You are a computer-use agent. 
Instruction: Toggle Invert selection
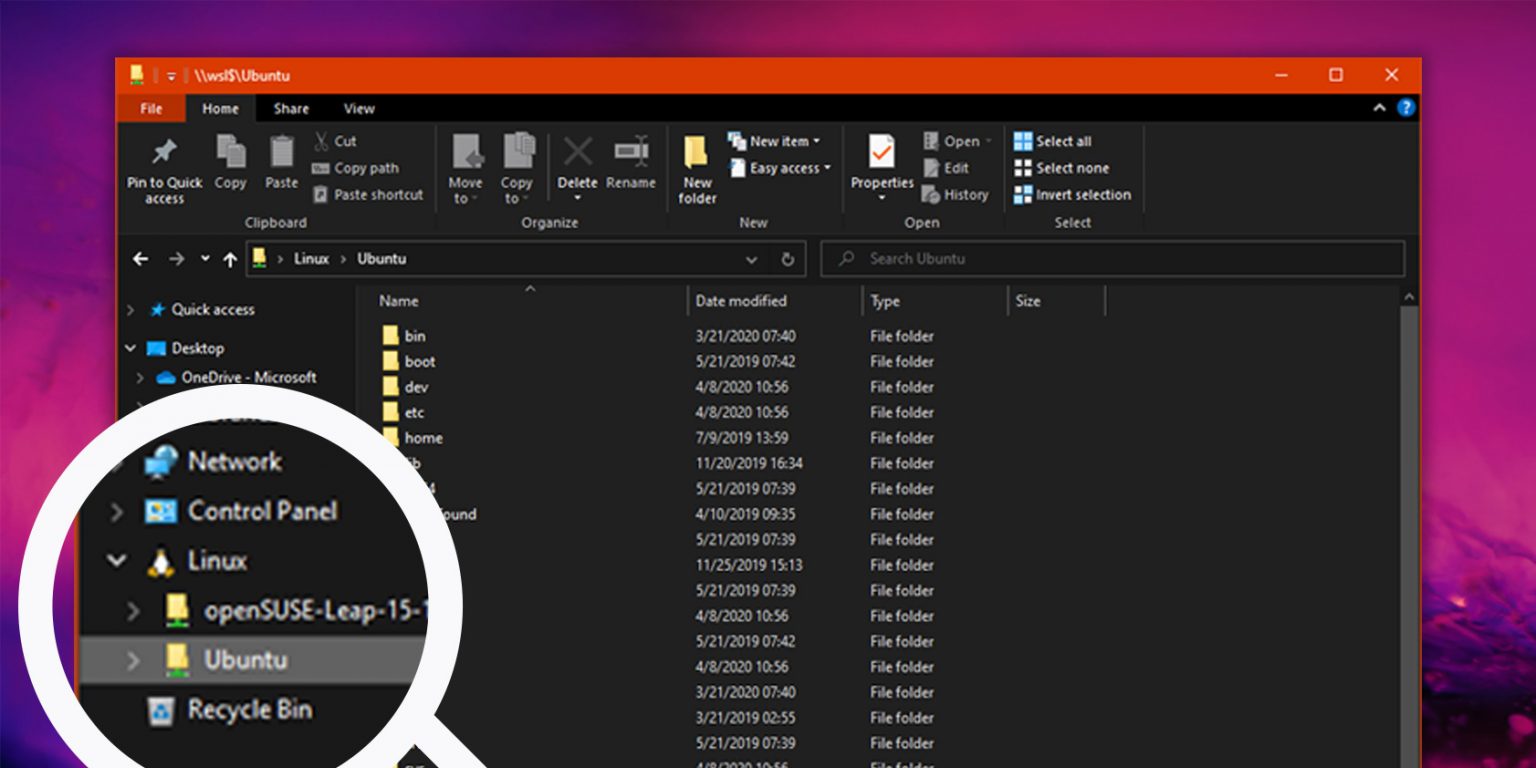click(x=1073, y=195)
